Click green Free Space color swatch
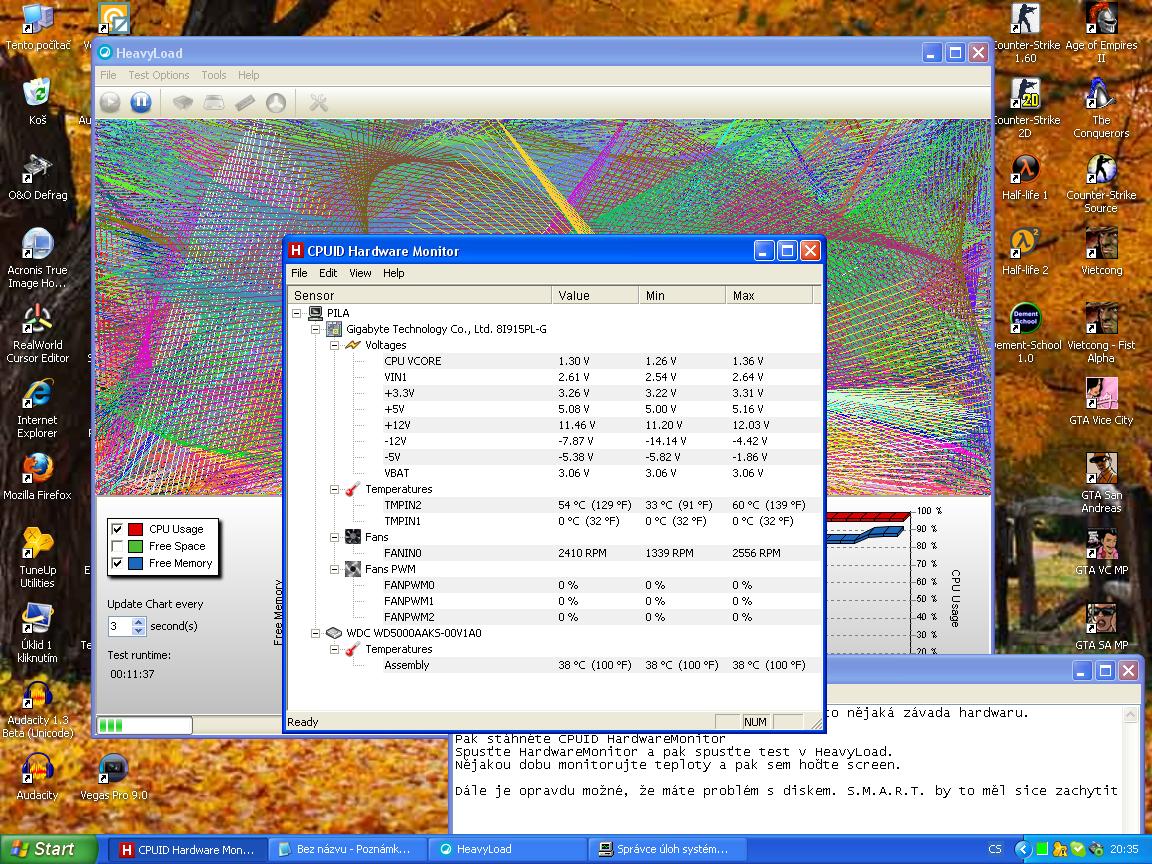This screenshot has height=864, width=1152. click(135, 546)
